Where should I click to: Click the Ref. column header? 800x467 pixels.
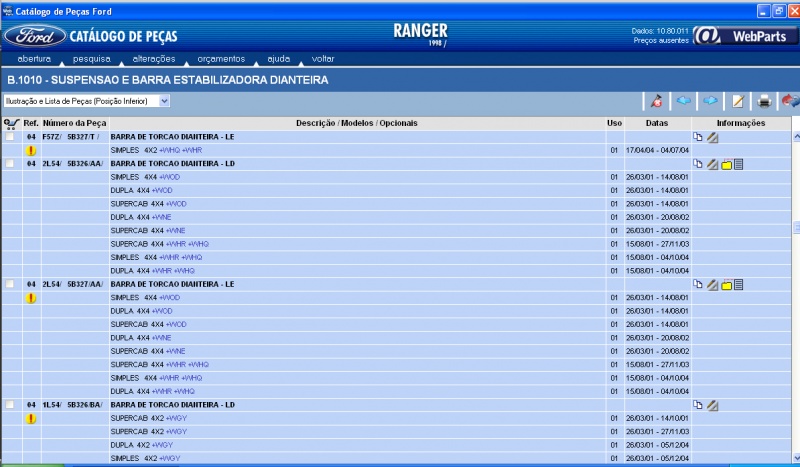coord(31,123)
